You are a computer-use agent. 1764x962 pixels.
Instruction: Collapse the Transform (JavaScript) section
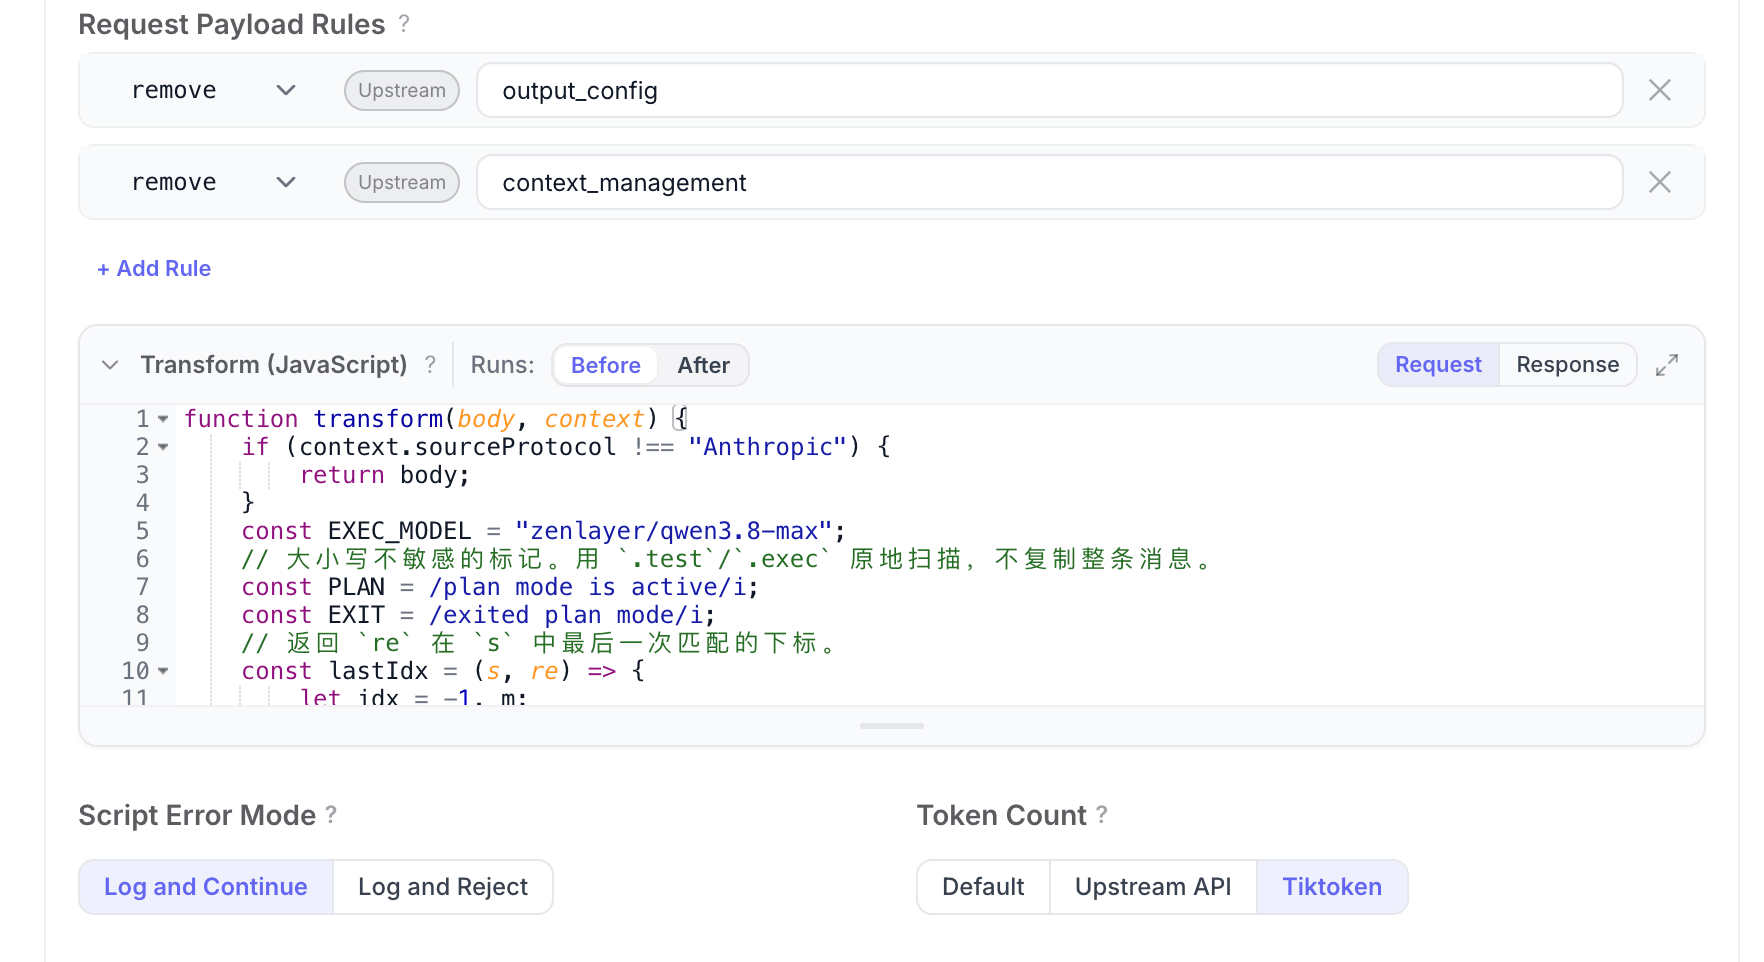(x=110, y=365)
